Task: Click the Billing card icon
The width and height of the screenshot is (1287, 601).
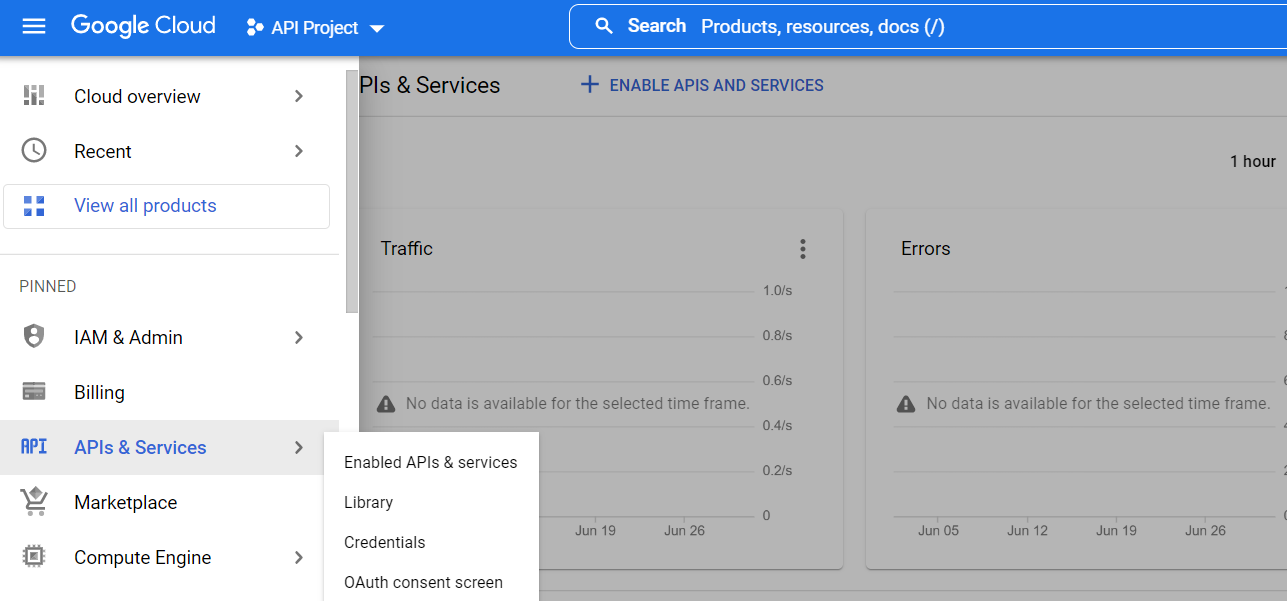Action: pyautogui.click(x=34, y=392)
